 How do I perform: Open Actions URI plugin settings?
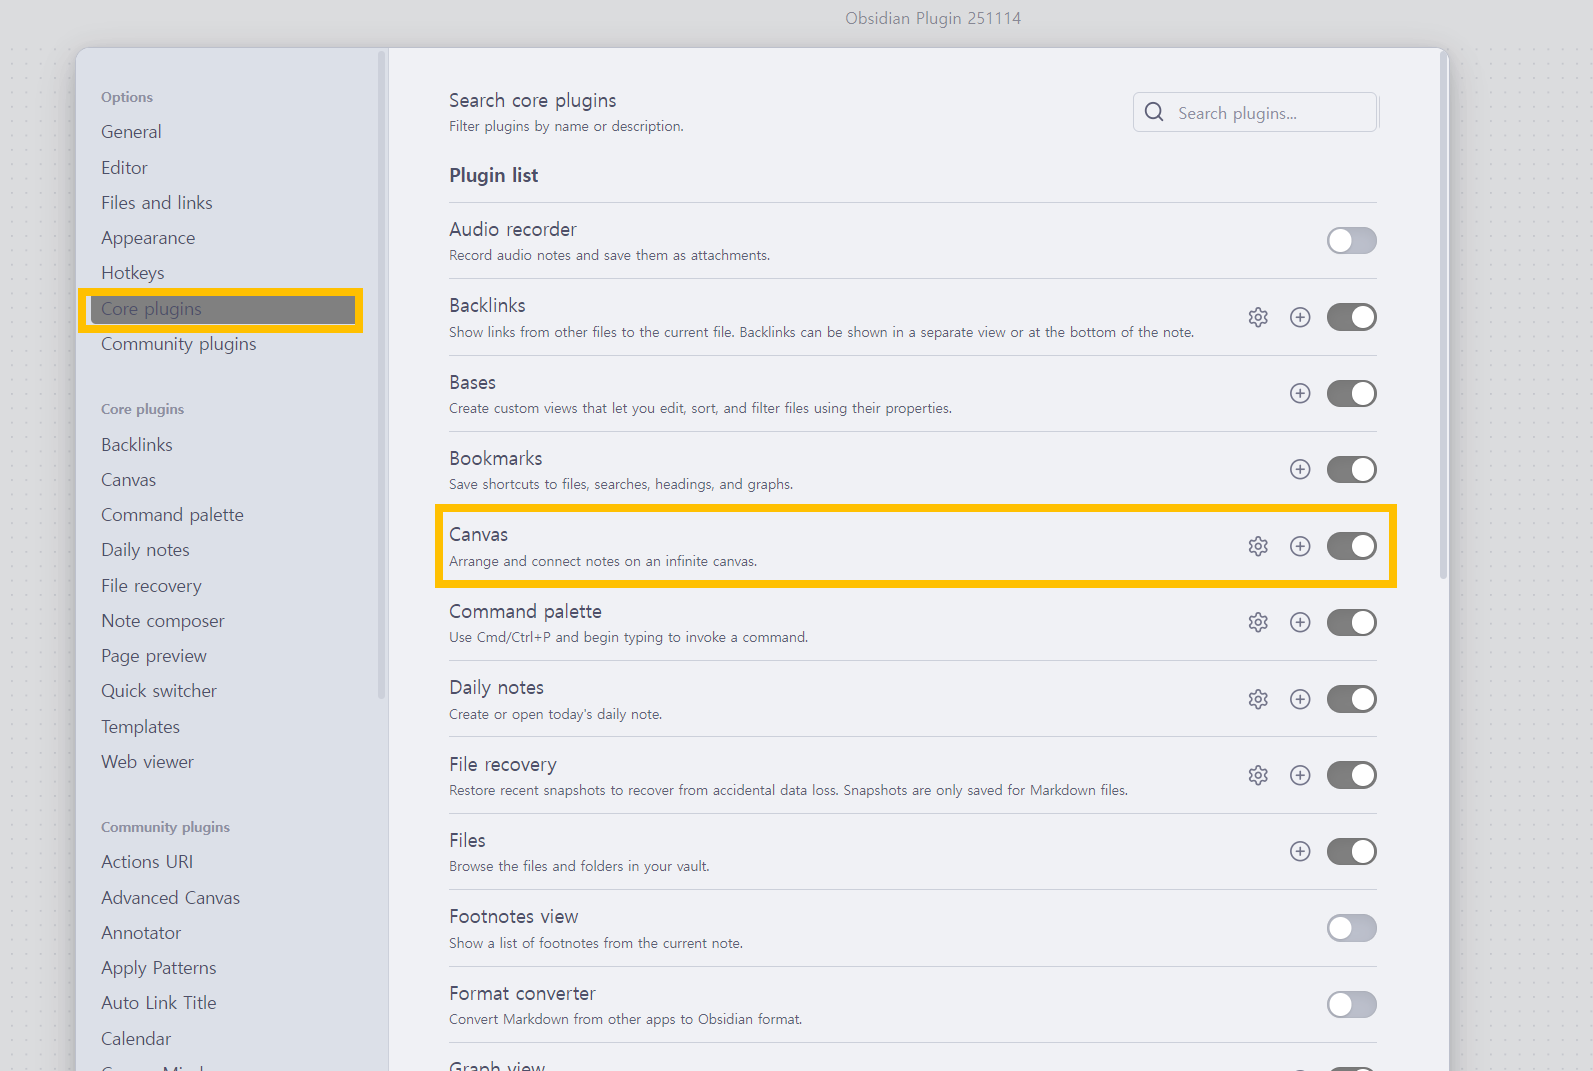point(147,862)
